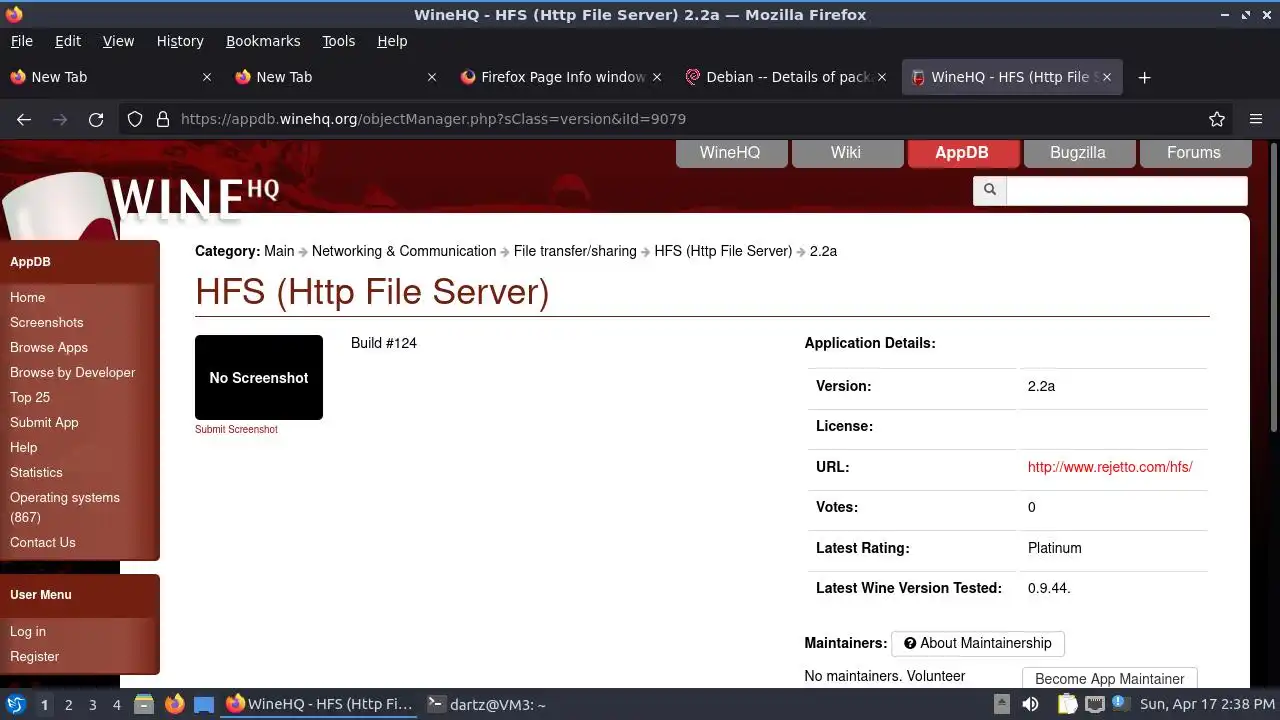Close the Debian package details tab
Image resolution: width=1280 pixels, height=720 pixels.
pos(882,77)
